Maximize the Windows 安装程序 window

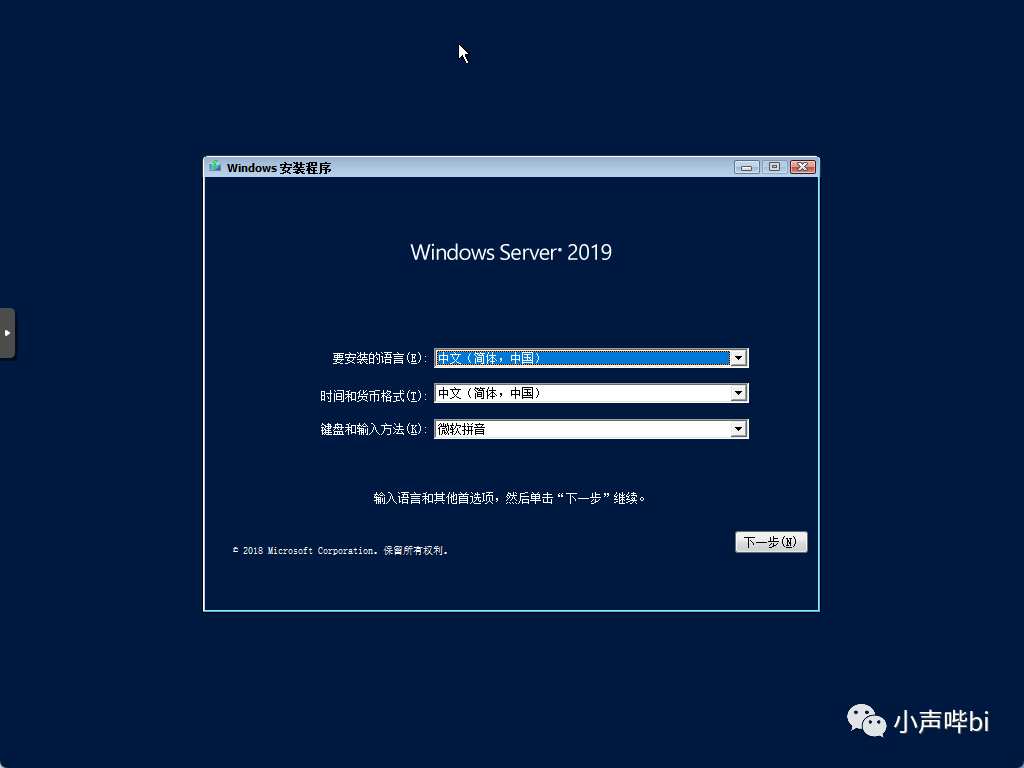(775, 167)
